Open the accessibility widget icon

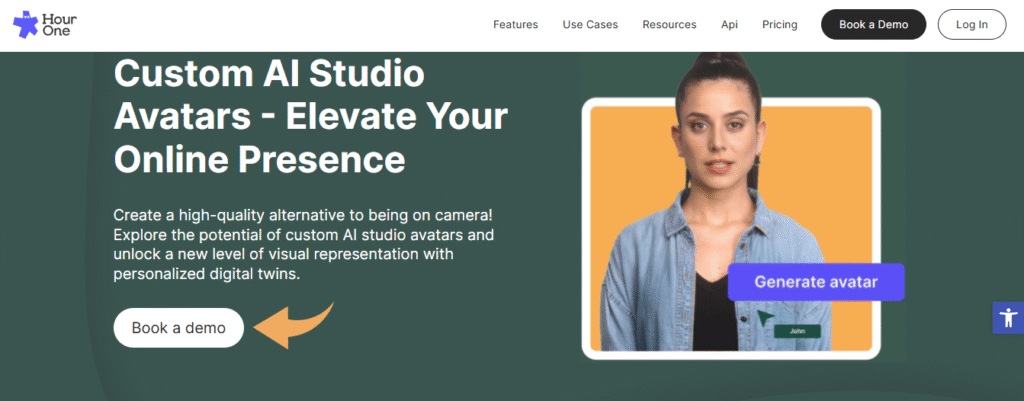tap(1008, 317)
